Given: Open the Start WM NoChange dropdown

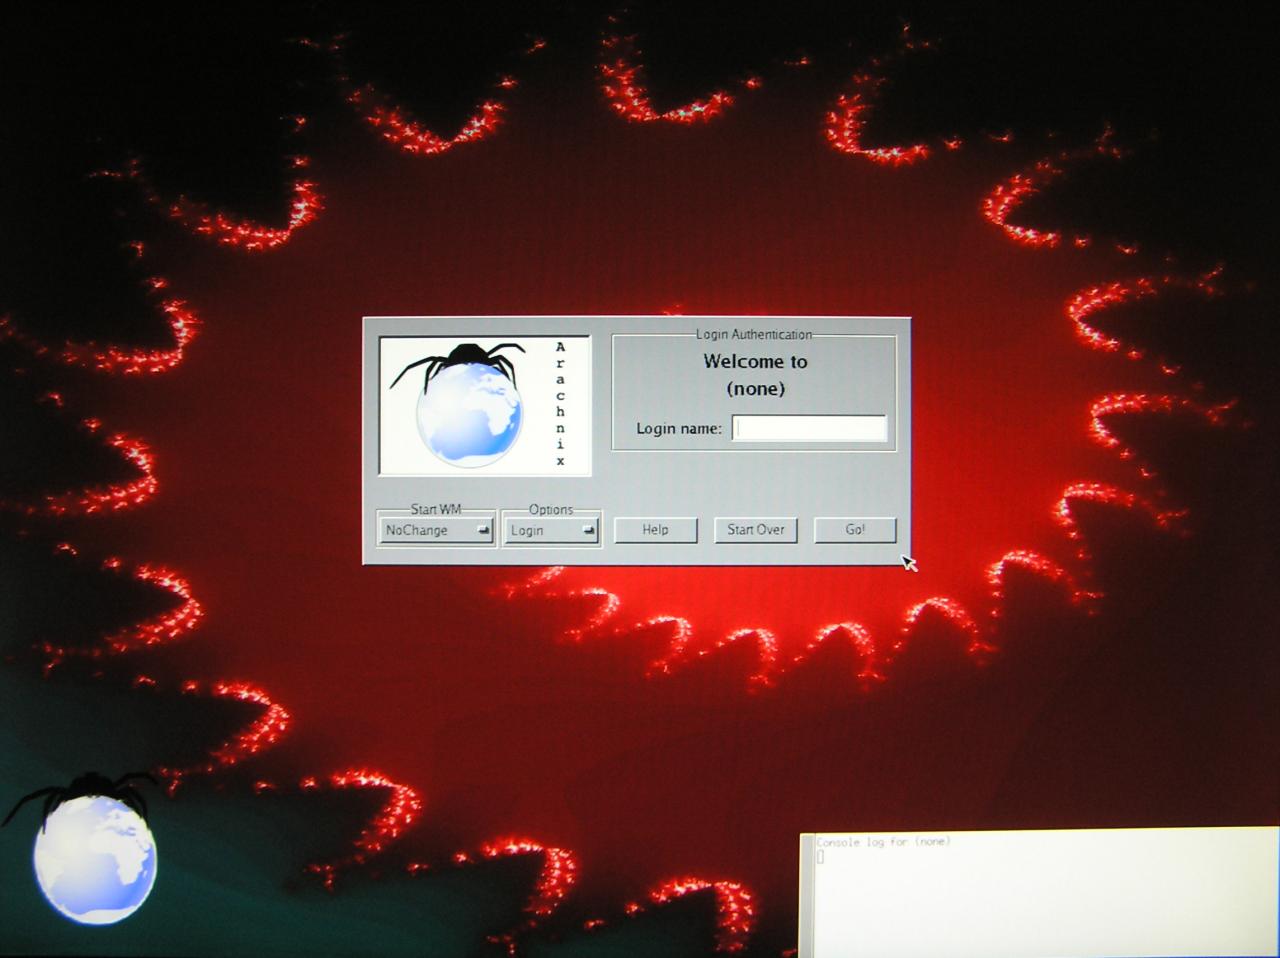Looking at the screenshot, I should (436, 530).
